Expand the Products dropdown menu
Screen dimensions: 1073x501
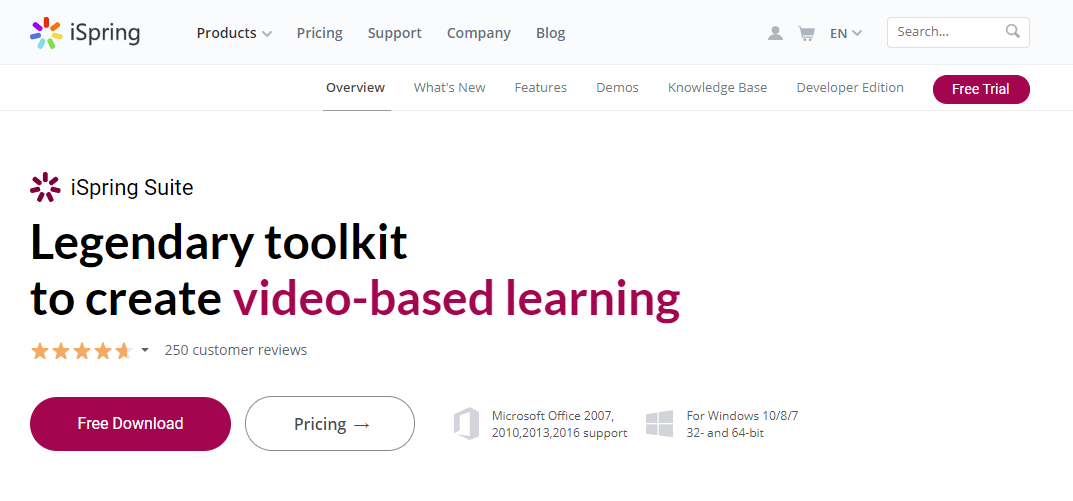pyautogui.click(x=234, y=33)
